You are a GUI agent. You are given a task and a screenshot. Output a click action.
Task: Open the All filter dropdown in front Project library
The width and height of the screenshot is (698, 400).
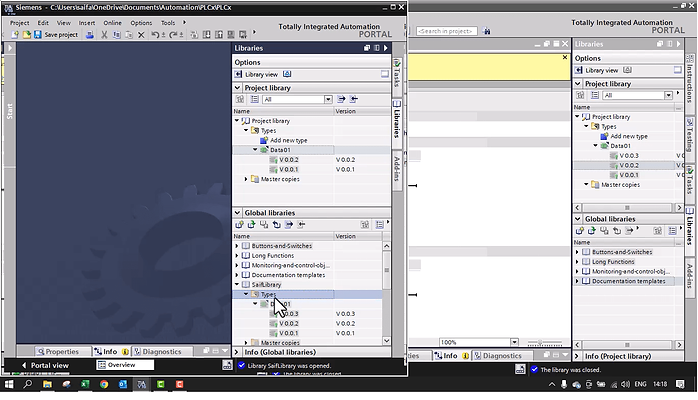pyautogui.click(x=328, y=99)
